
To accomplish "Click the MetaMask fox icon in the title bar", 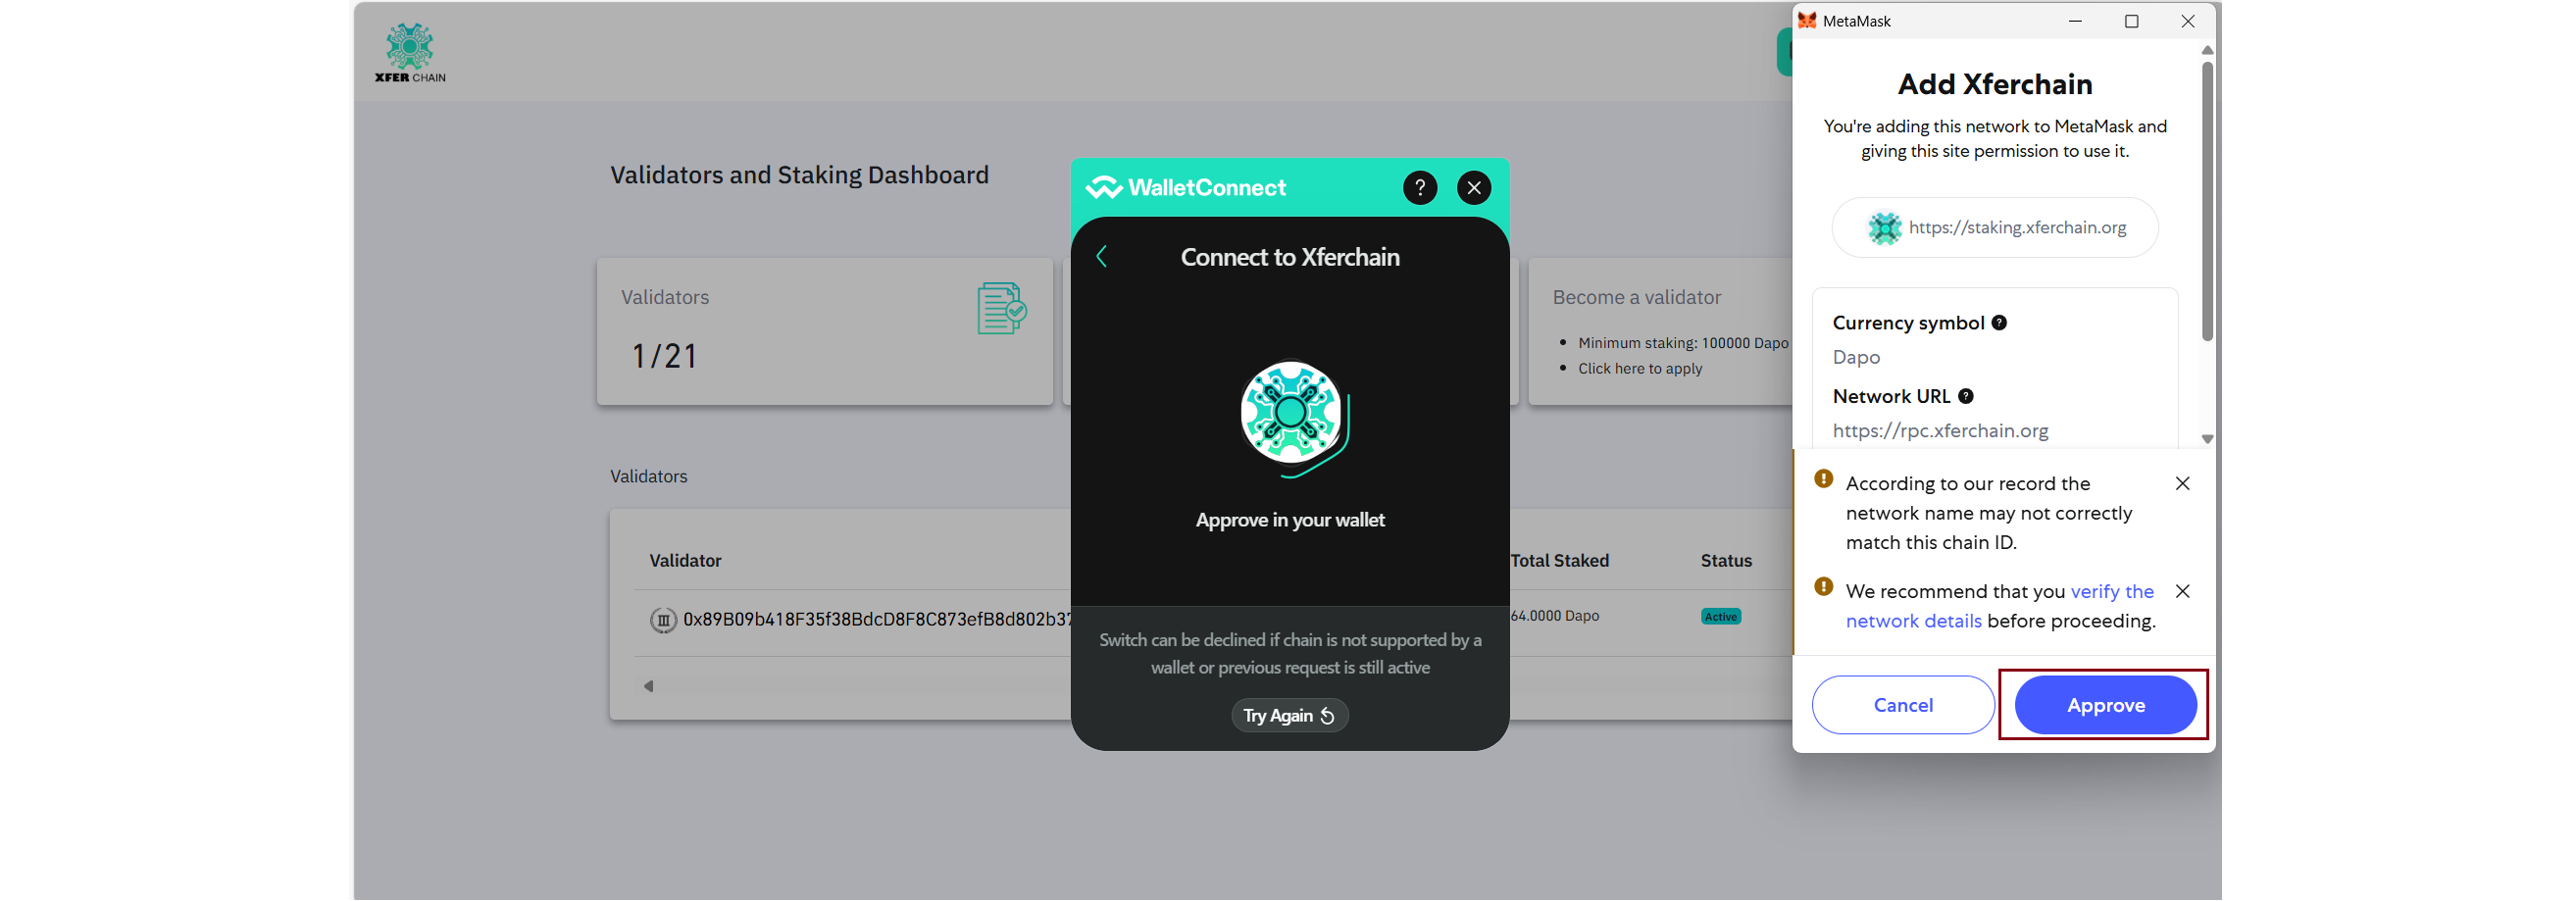I will [1806, 20].
